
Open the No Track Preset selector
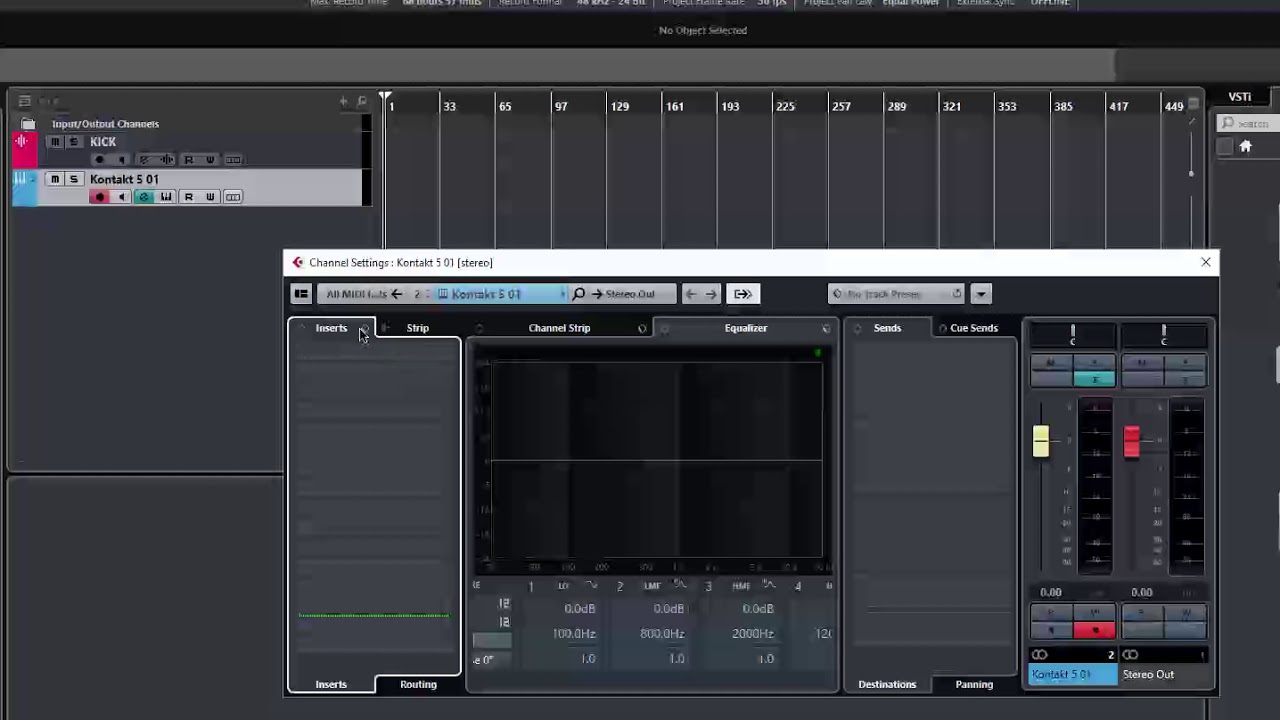pyautogui.click(x=897, y=294)
